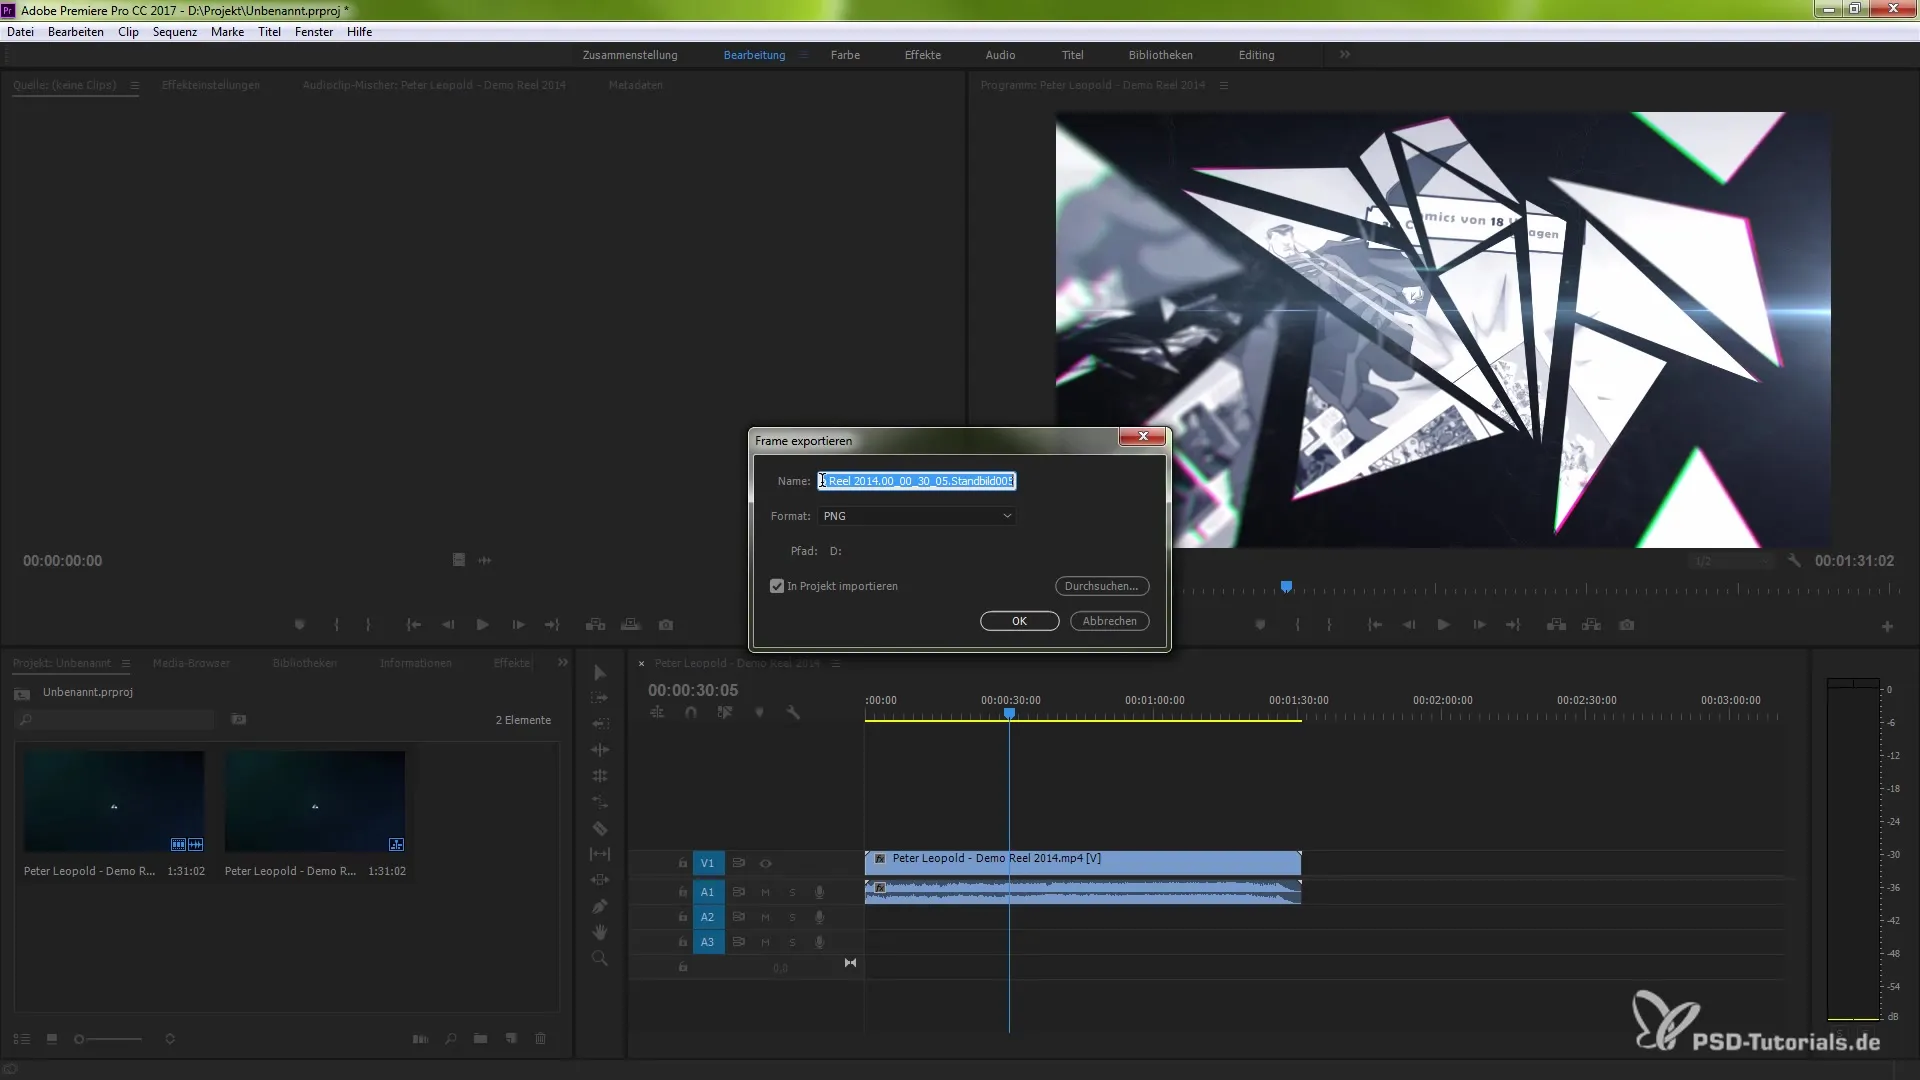Select the Zoom tool magnifier
Screen dimensions: 1920x1080
coord(600,958)
